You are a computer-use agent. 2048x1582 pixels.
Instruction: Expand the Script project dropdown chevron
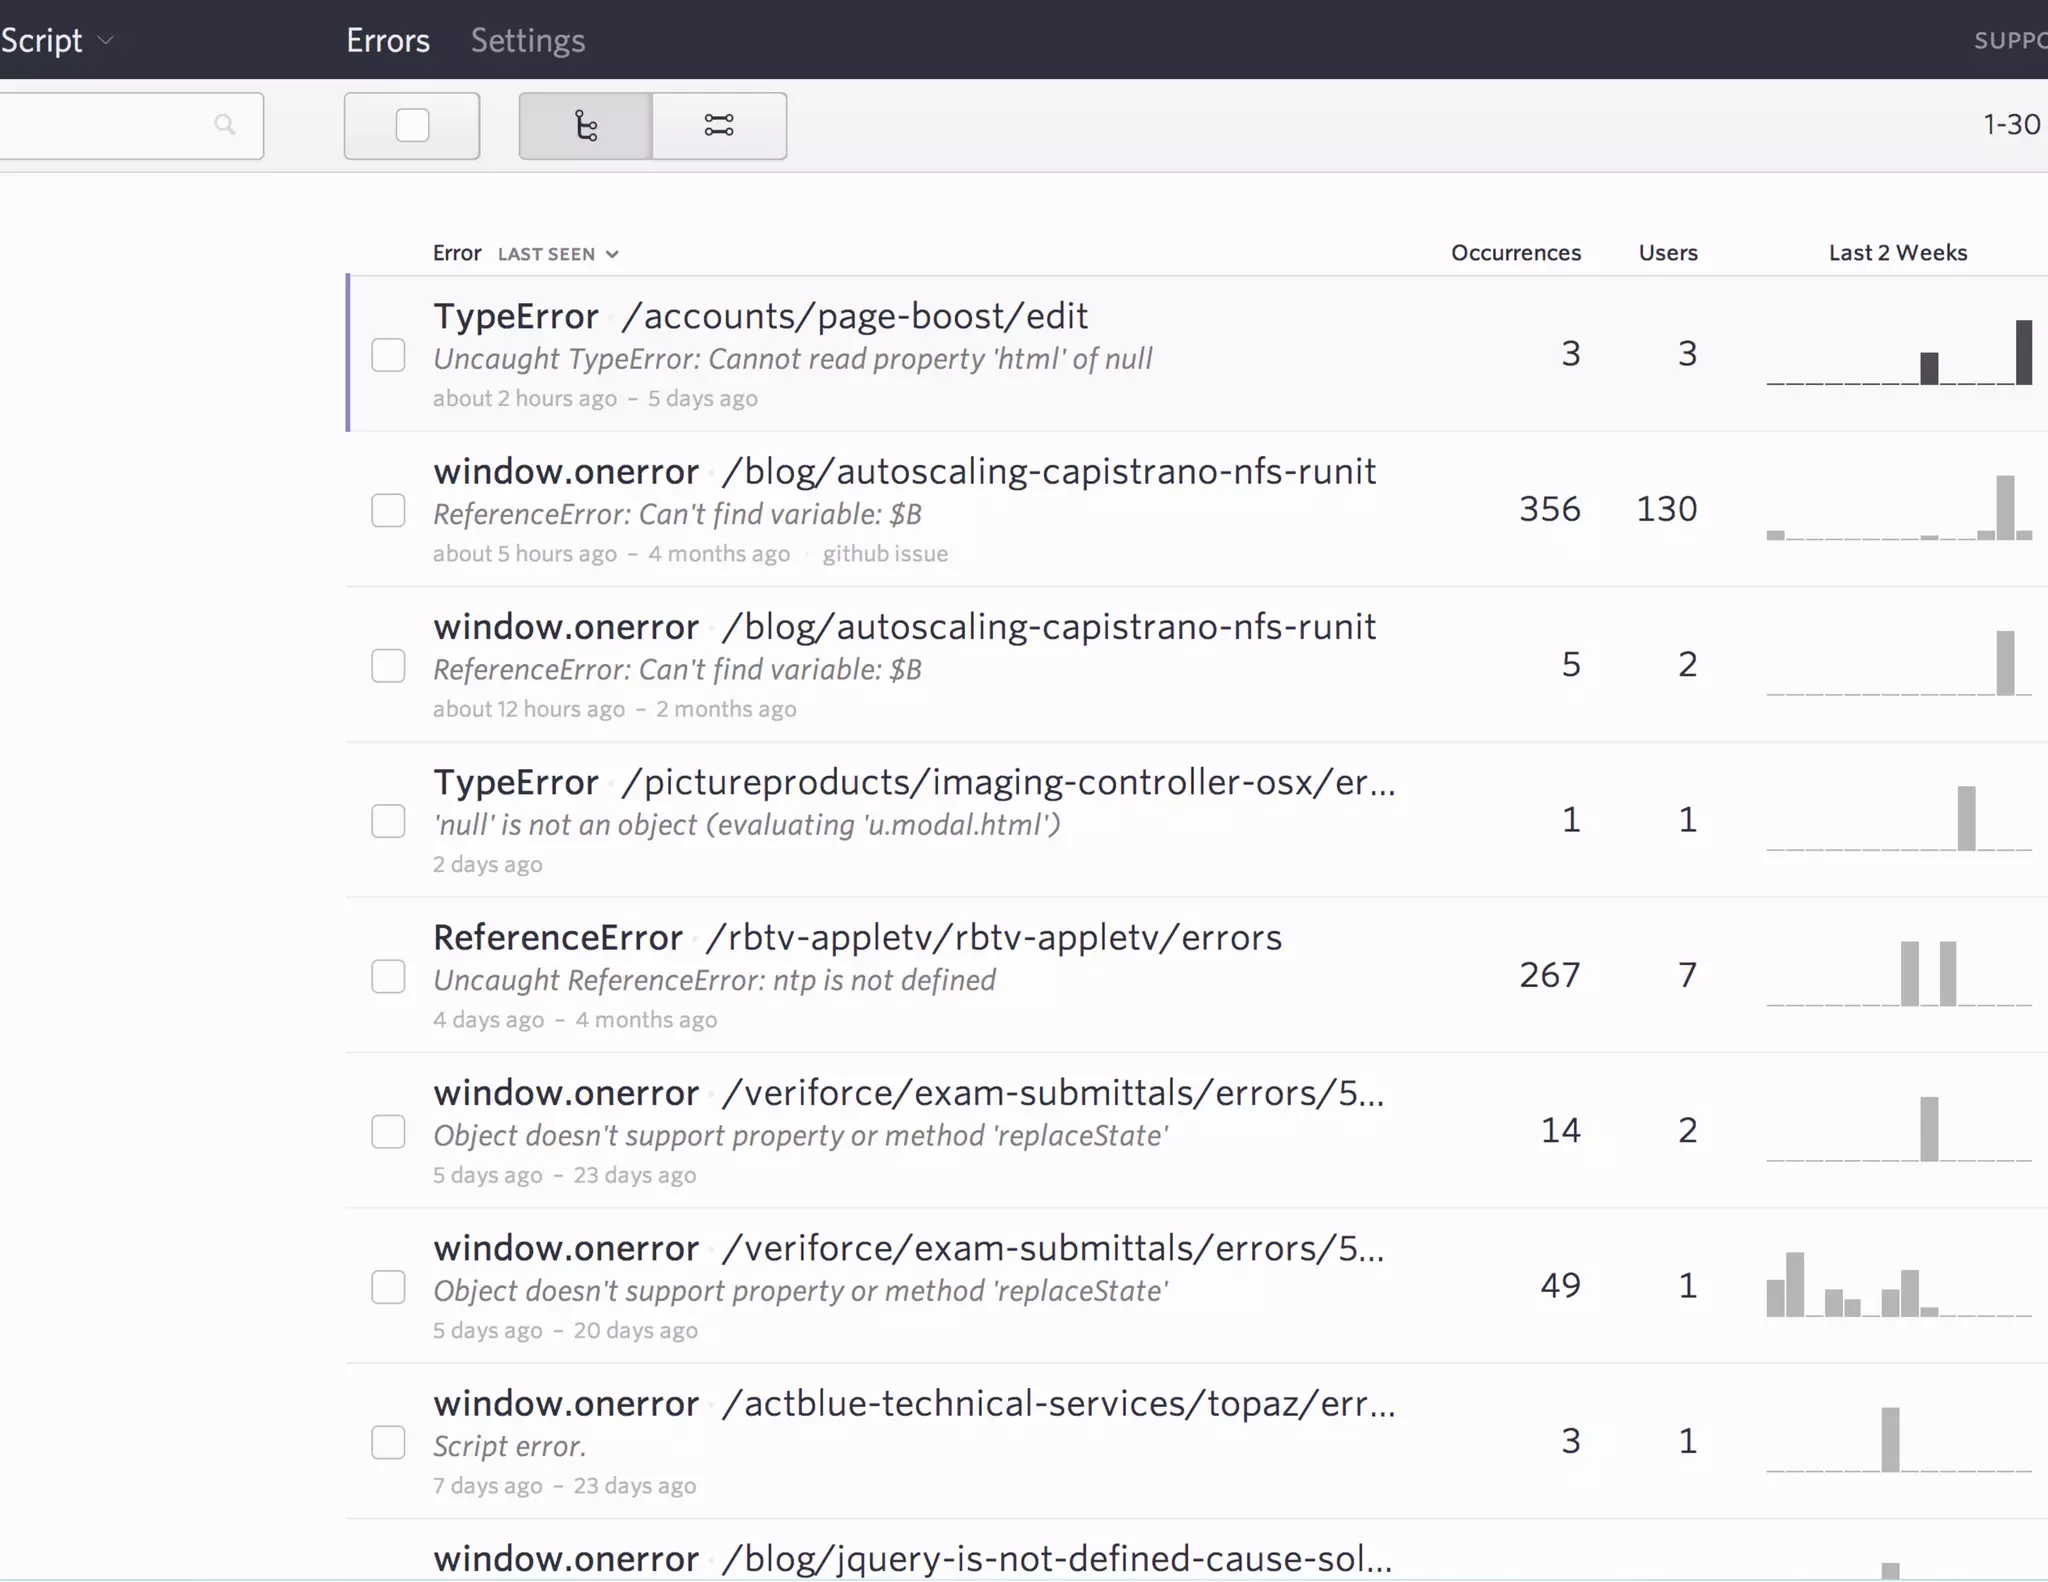106,41
